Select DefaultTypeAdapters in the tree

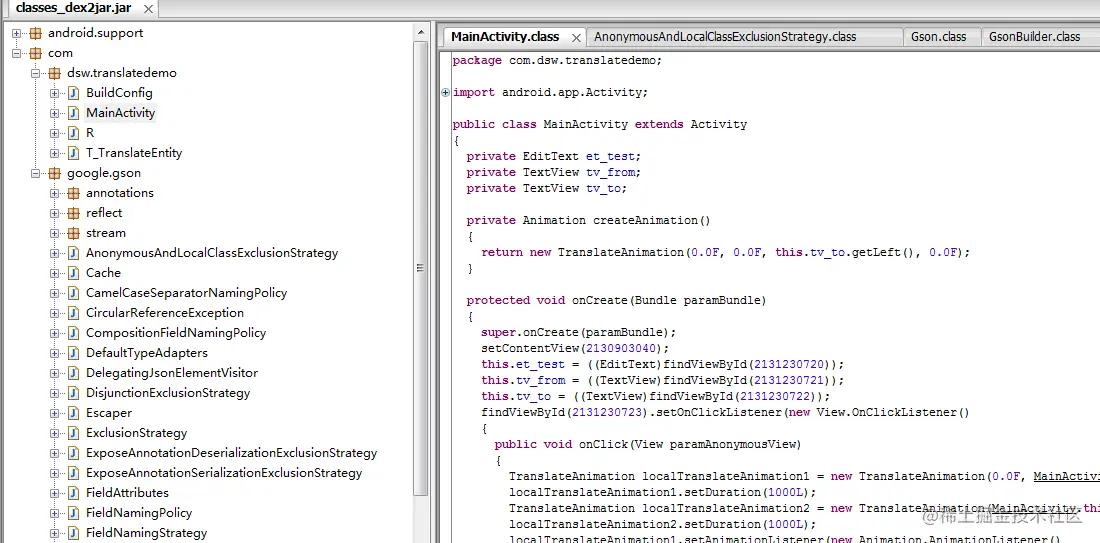pos(147,353)
